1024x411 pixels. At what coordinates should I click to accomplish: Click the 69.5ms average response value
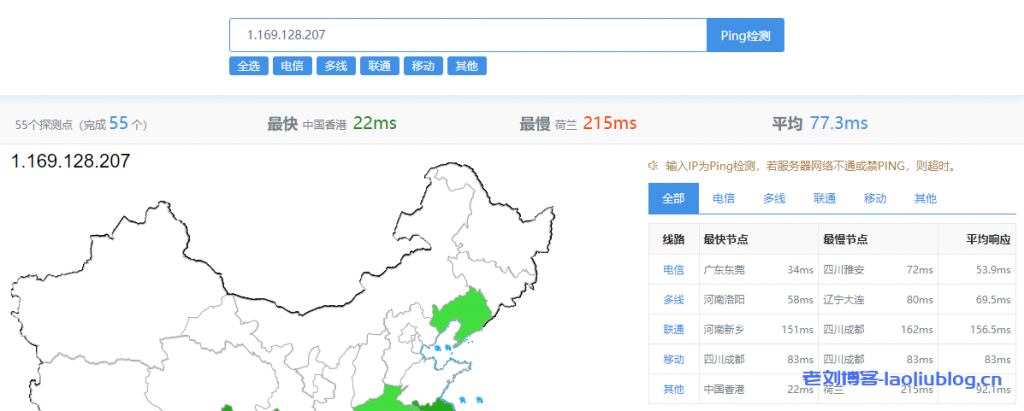coord(993,300)
